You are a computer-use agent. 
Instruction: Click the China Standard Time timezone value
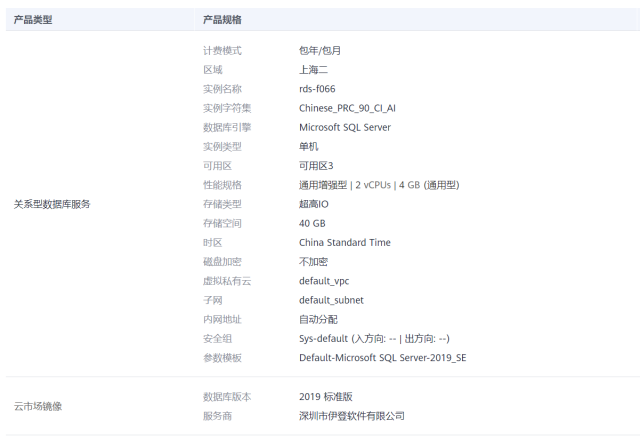coord(344,242)
